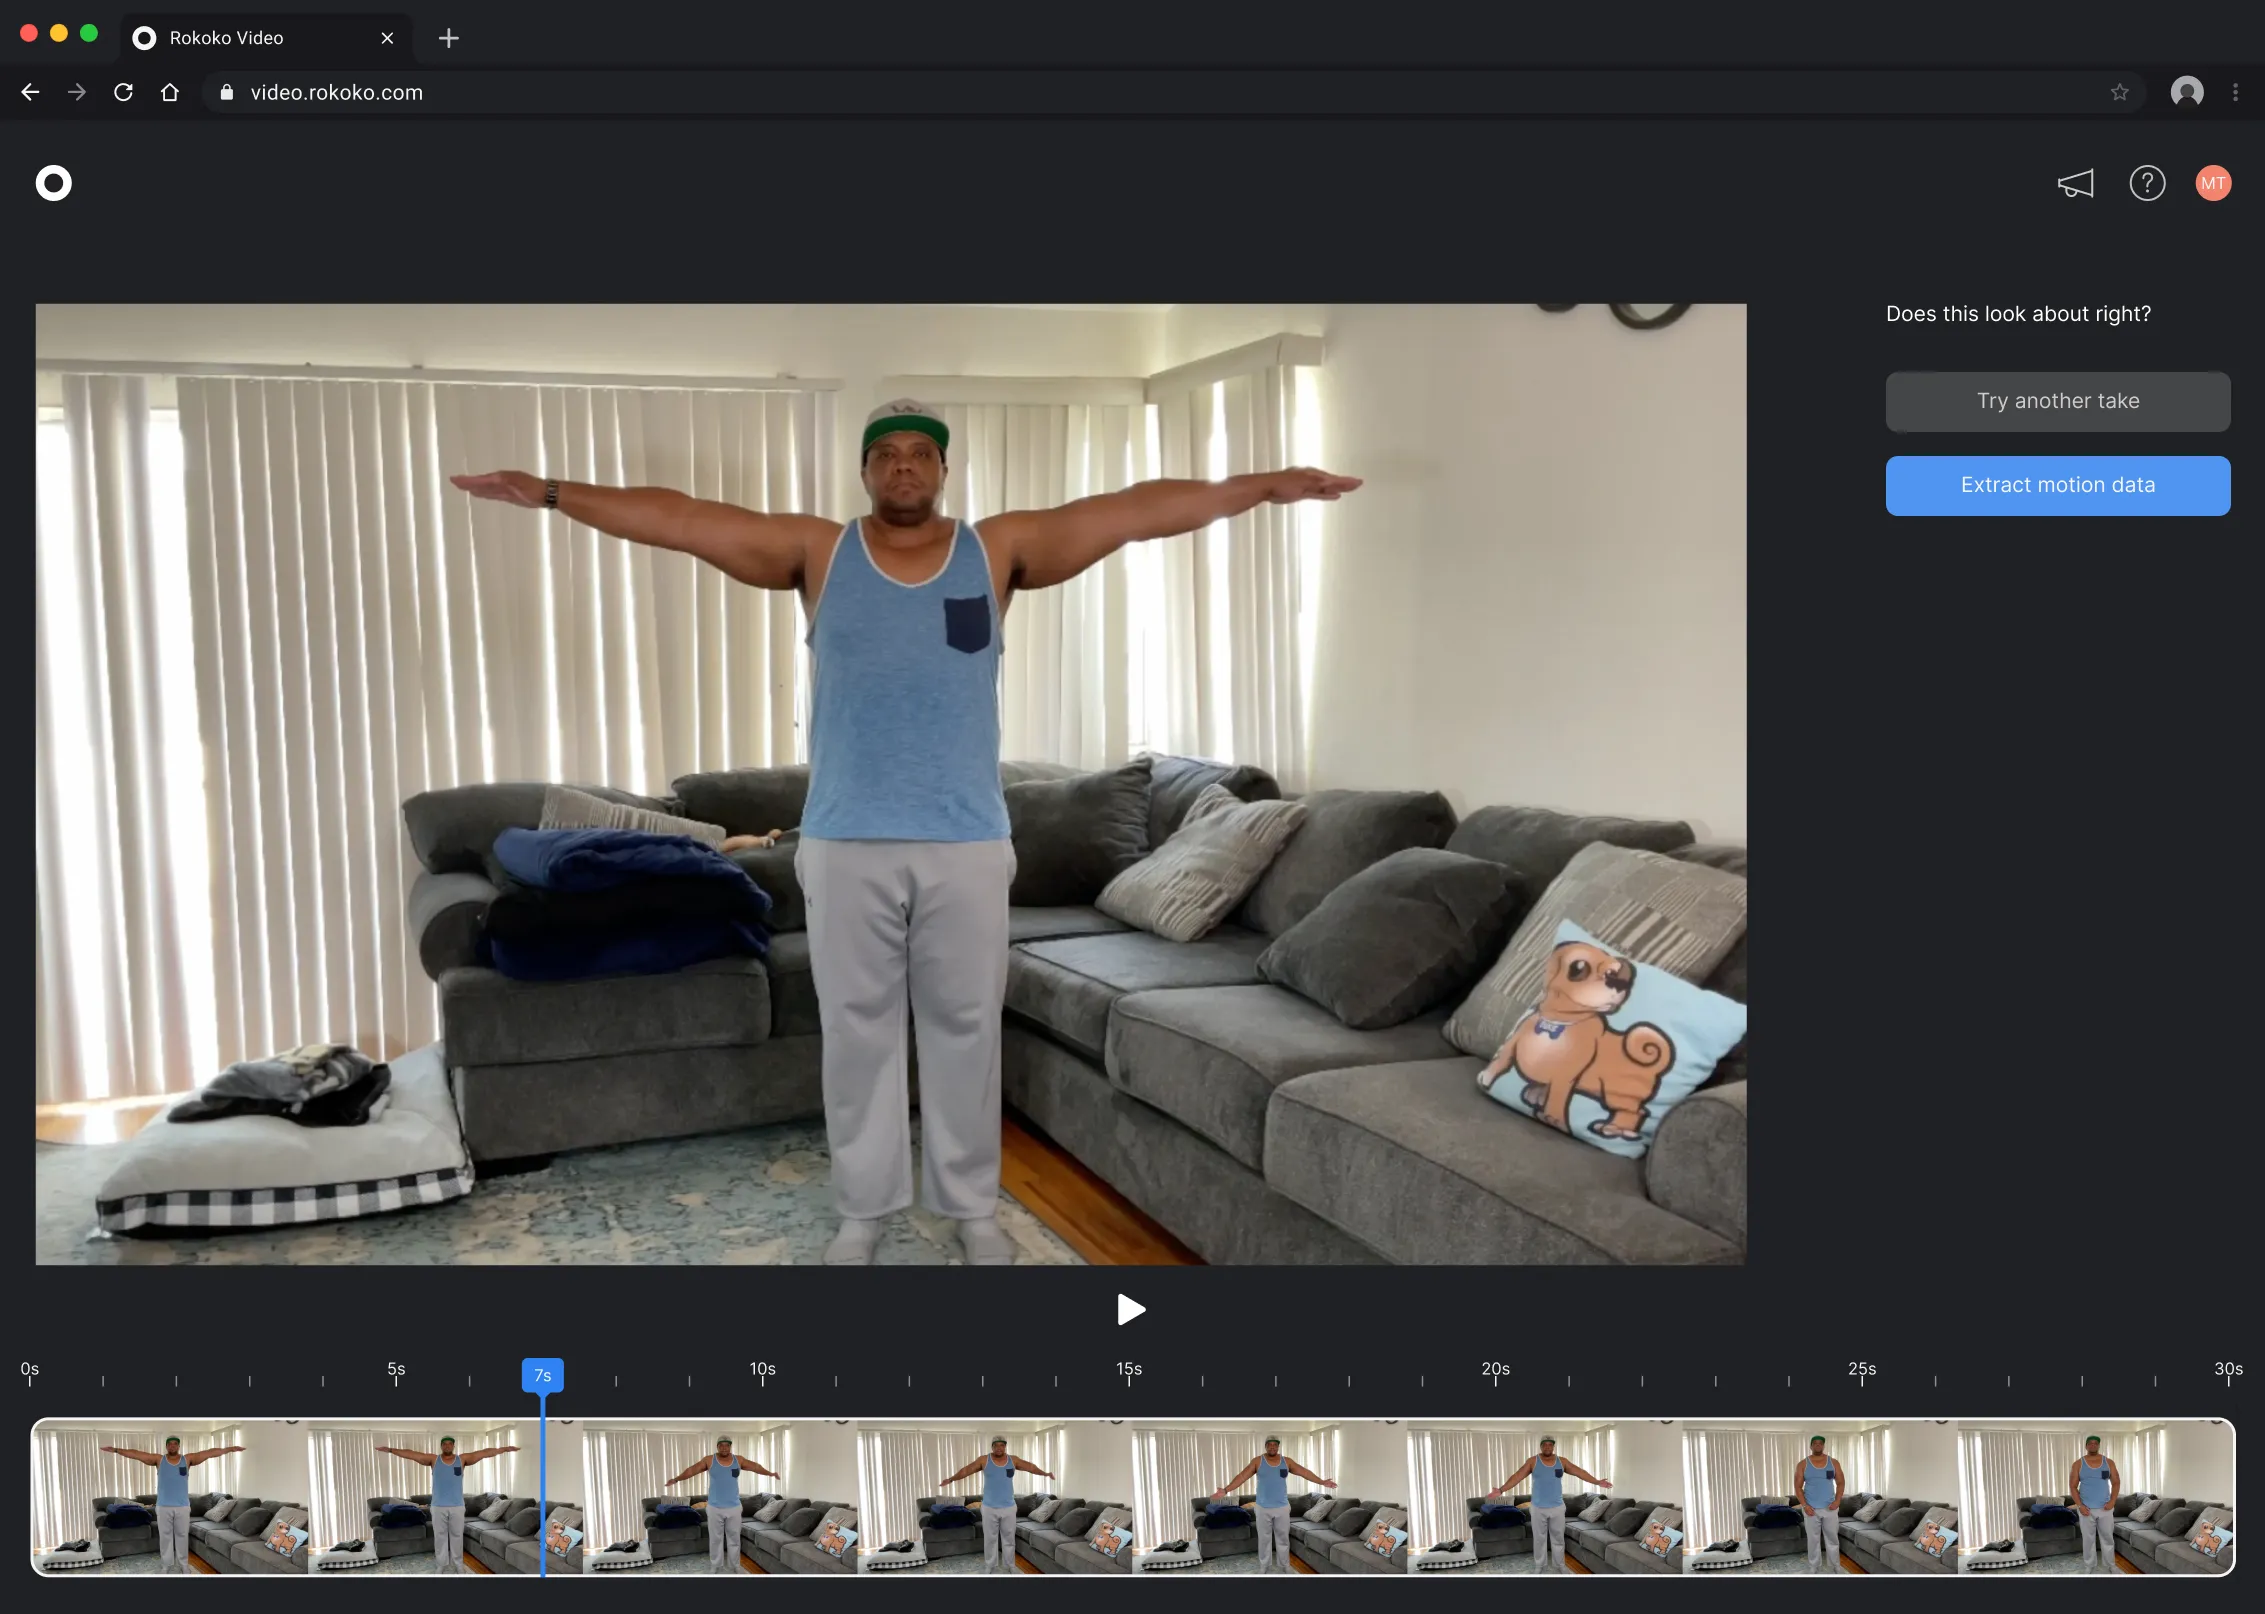This screenshot has width=2265, height=1614.
Task: Click the Rokoko logo icon
Action: (x=54, y=183)
